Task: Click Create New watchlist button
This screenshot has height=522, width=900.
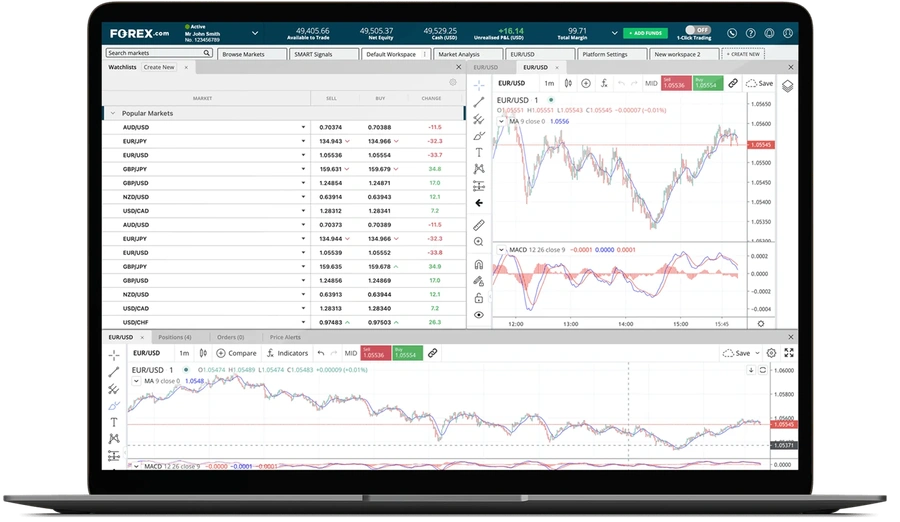Action: click(159, 67)
